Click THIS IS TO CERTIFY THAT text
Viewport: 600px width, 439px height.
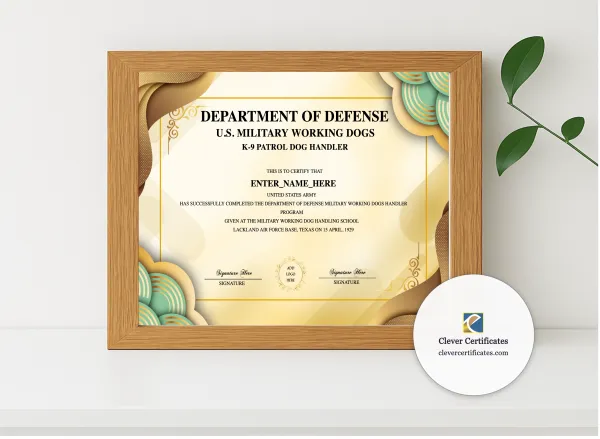tap(295, 171)
